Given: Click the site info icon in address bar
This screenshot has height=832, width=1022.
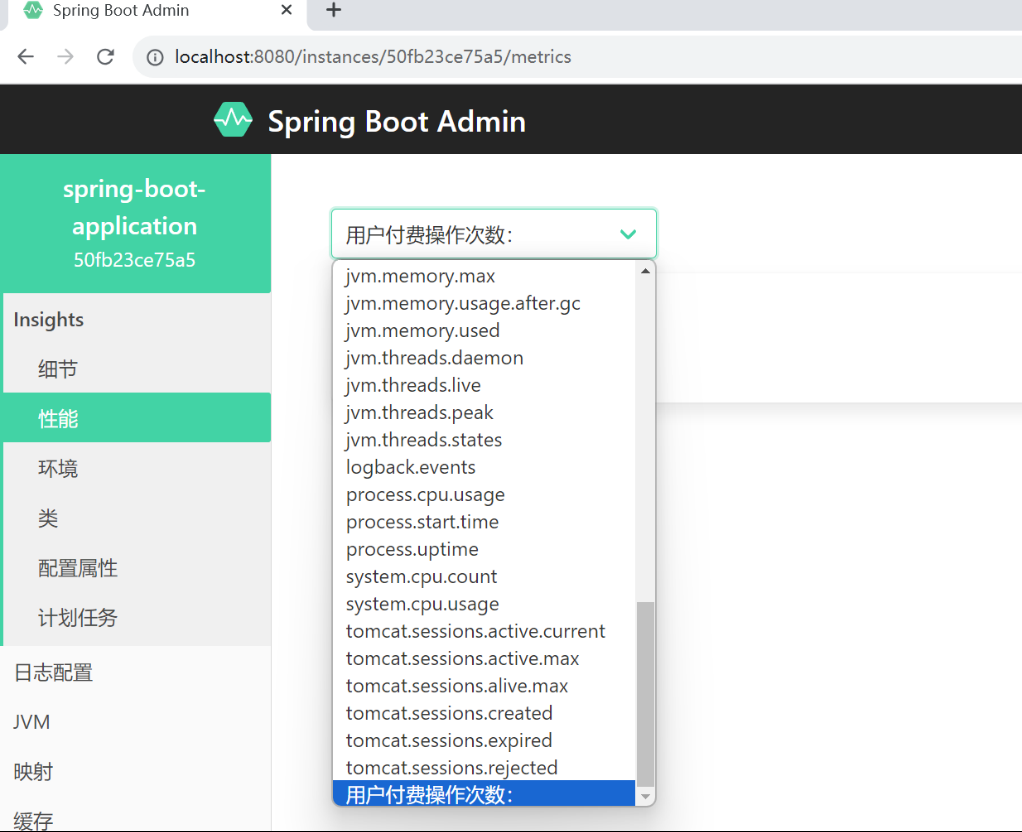Looking at the screenshot, I should coord(155,57).
